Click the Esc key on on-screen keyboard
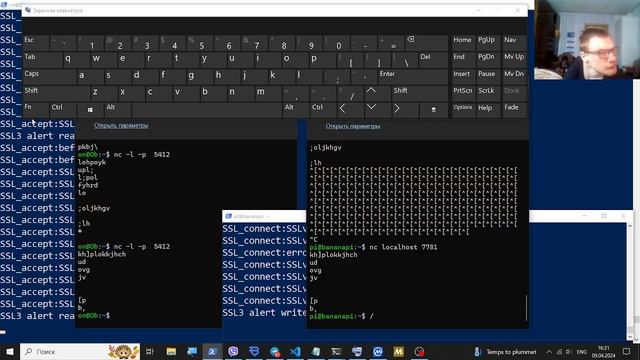This screenshot has height=360, width=640. [36, 42]
